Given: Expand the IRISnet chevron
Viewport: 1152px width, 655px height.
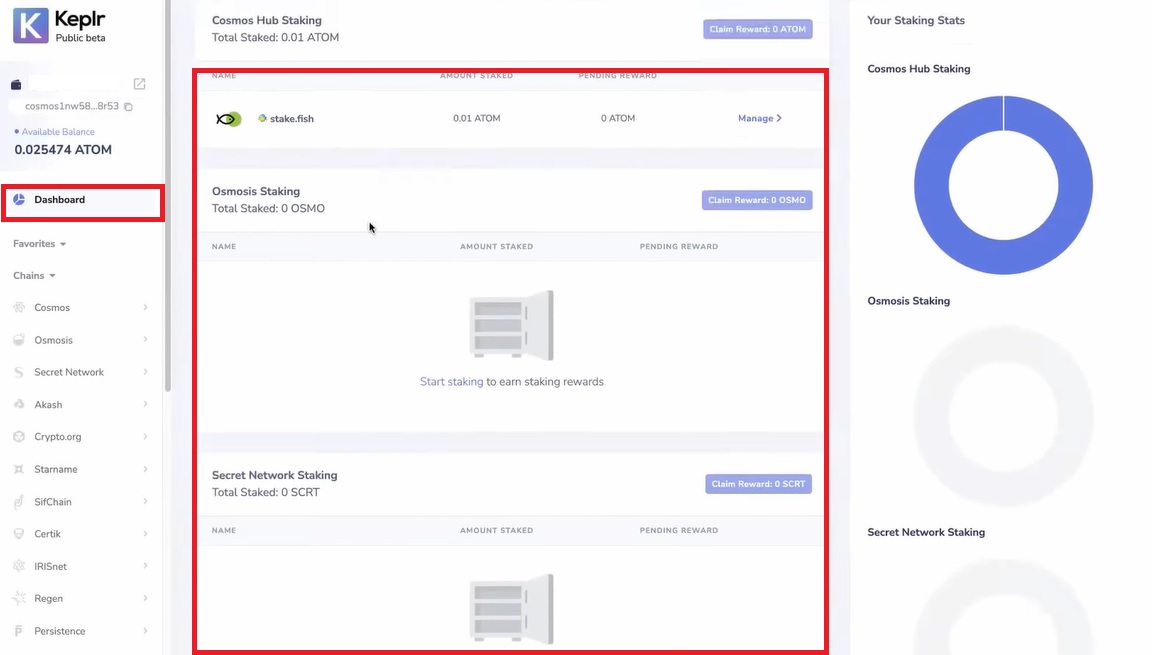Looking at the screenshot, I should coord(145,566).
